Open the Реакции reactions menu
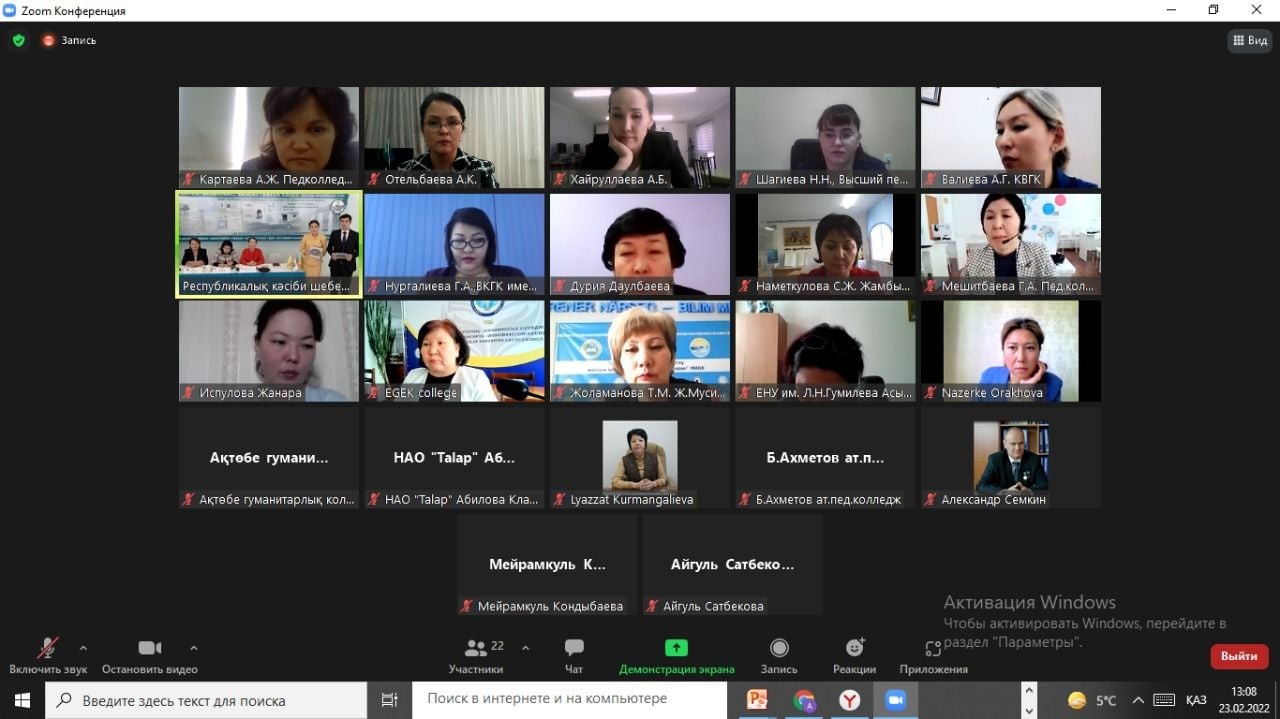Image resolution: width=1280 pixels, height=719 pixels. (x=854, y=655)
